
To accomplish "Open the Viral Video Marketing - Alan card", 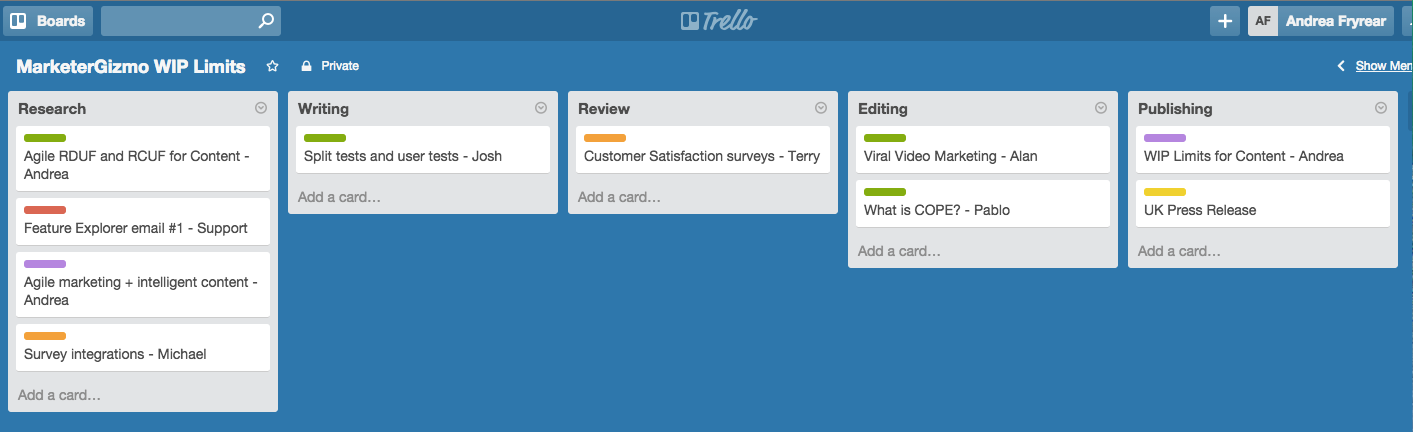I will [x=979, y=149].
